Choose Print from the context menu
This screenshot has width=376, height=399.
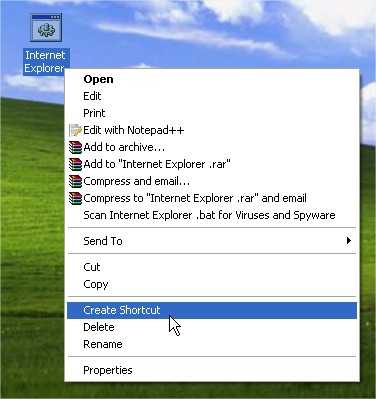pyautogui.click(x=212, y=113)
